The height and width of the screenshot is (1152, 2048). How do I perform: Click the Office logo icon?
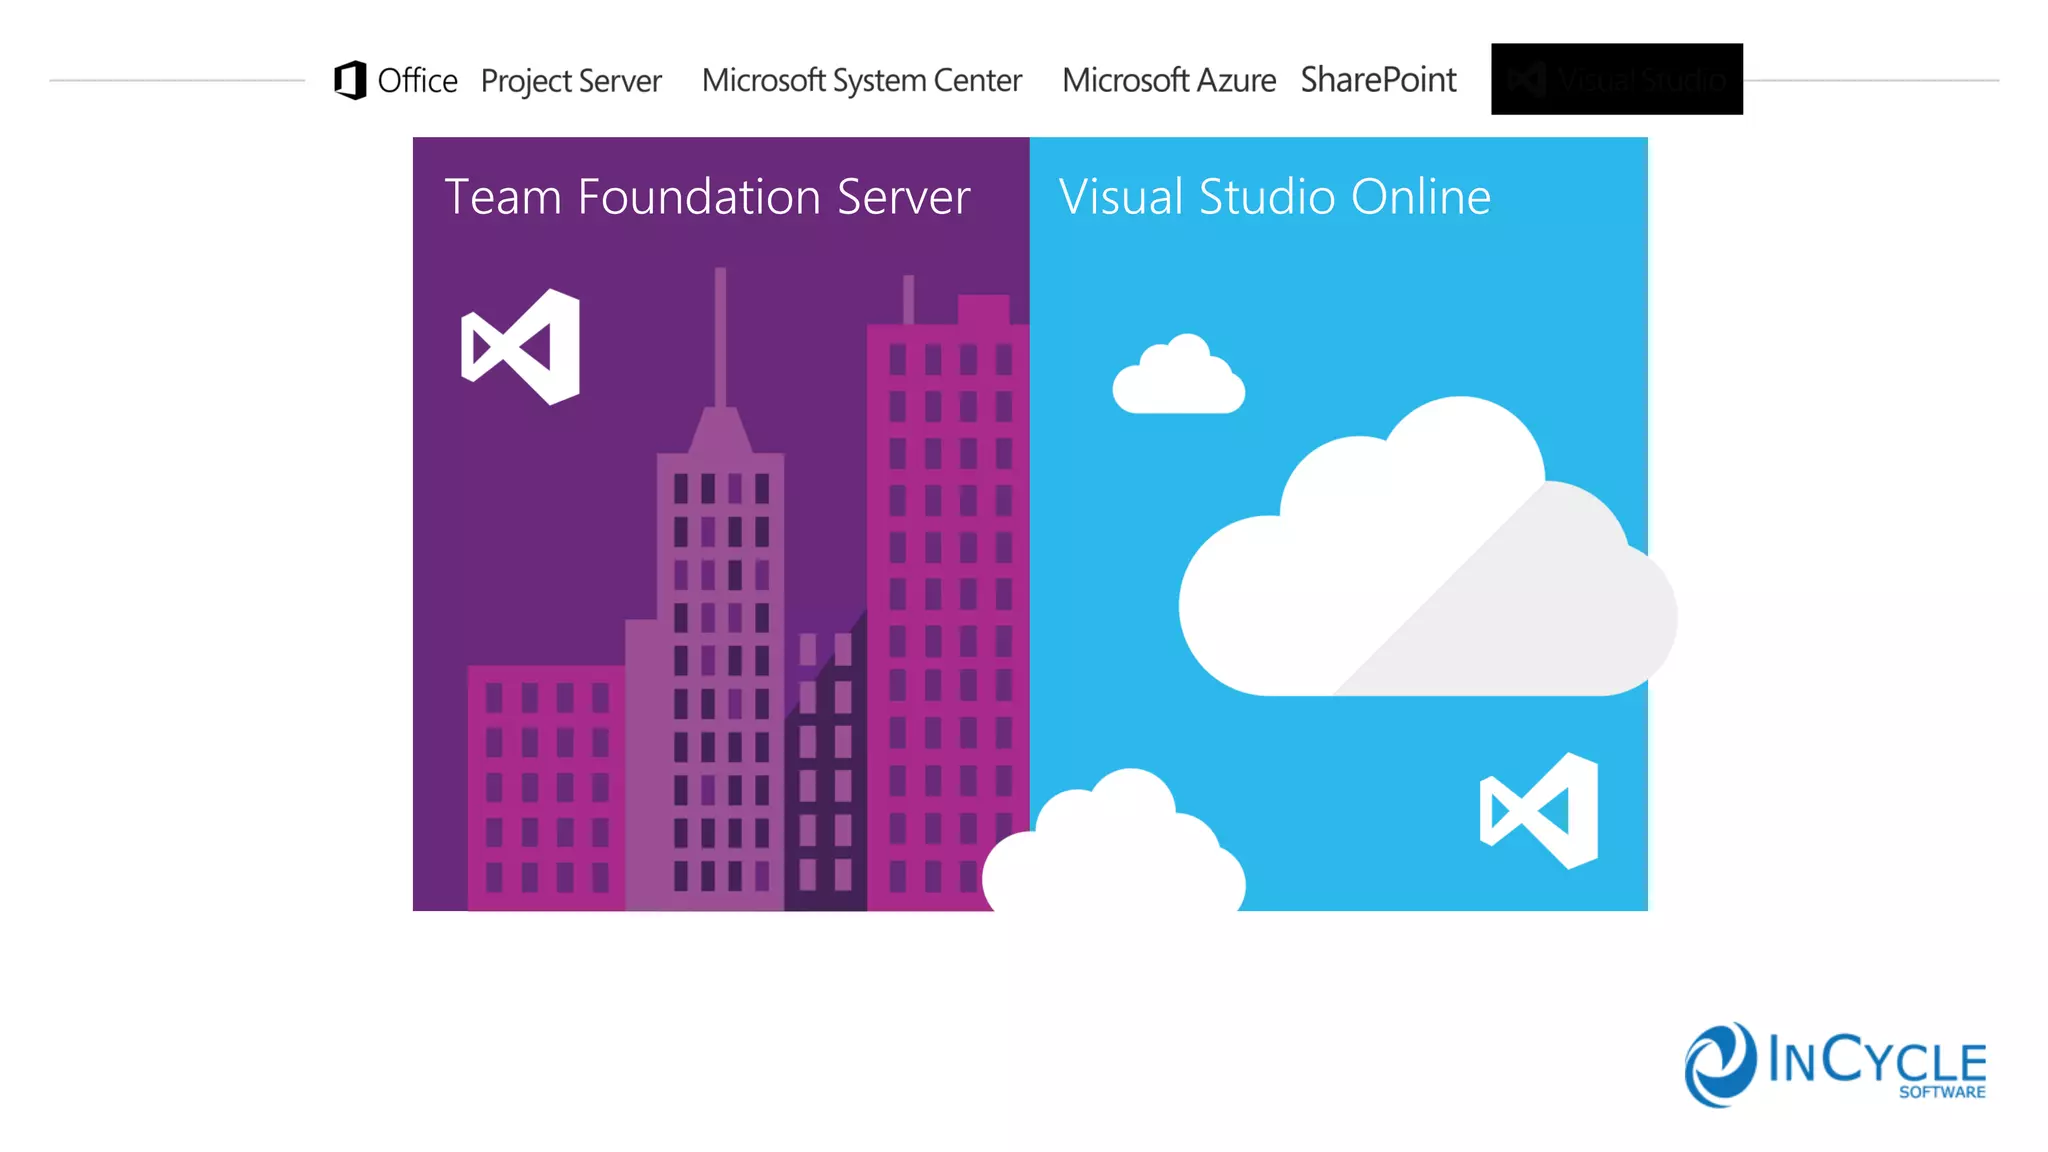point(350,80)
